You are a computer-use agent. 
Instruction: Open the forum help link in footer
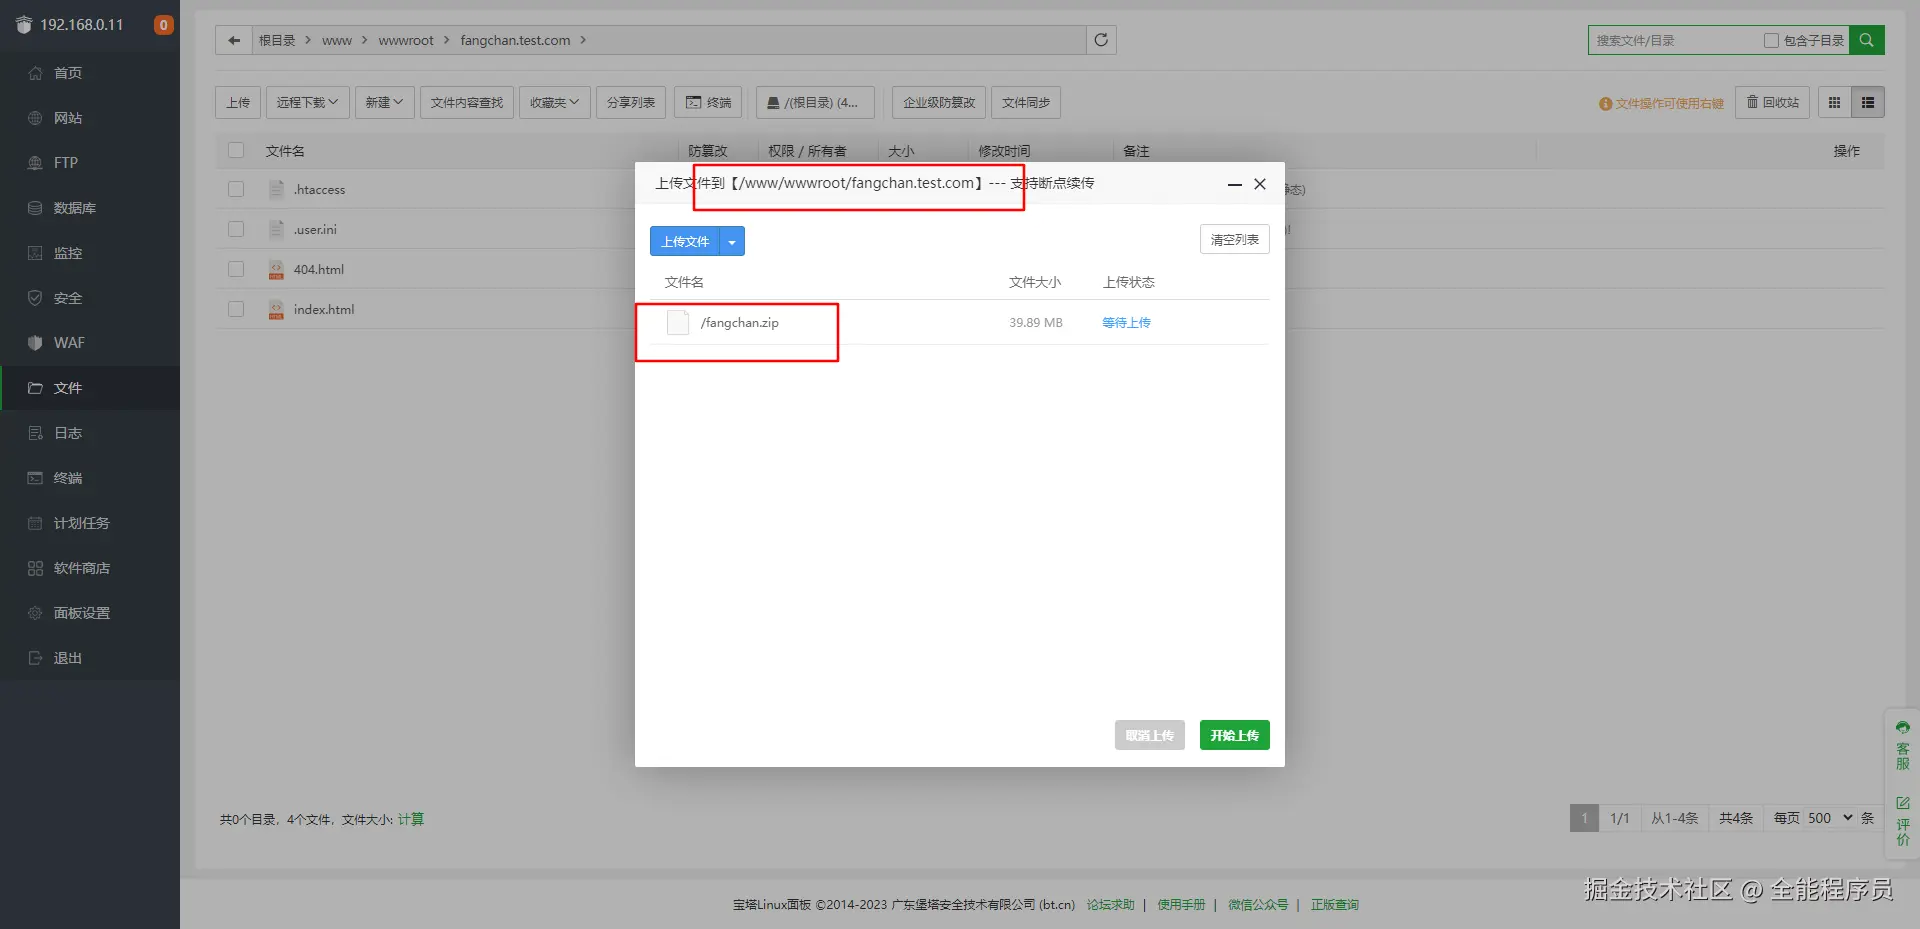[1110, 904]
